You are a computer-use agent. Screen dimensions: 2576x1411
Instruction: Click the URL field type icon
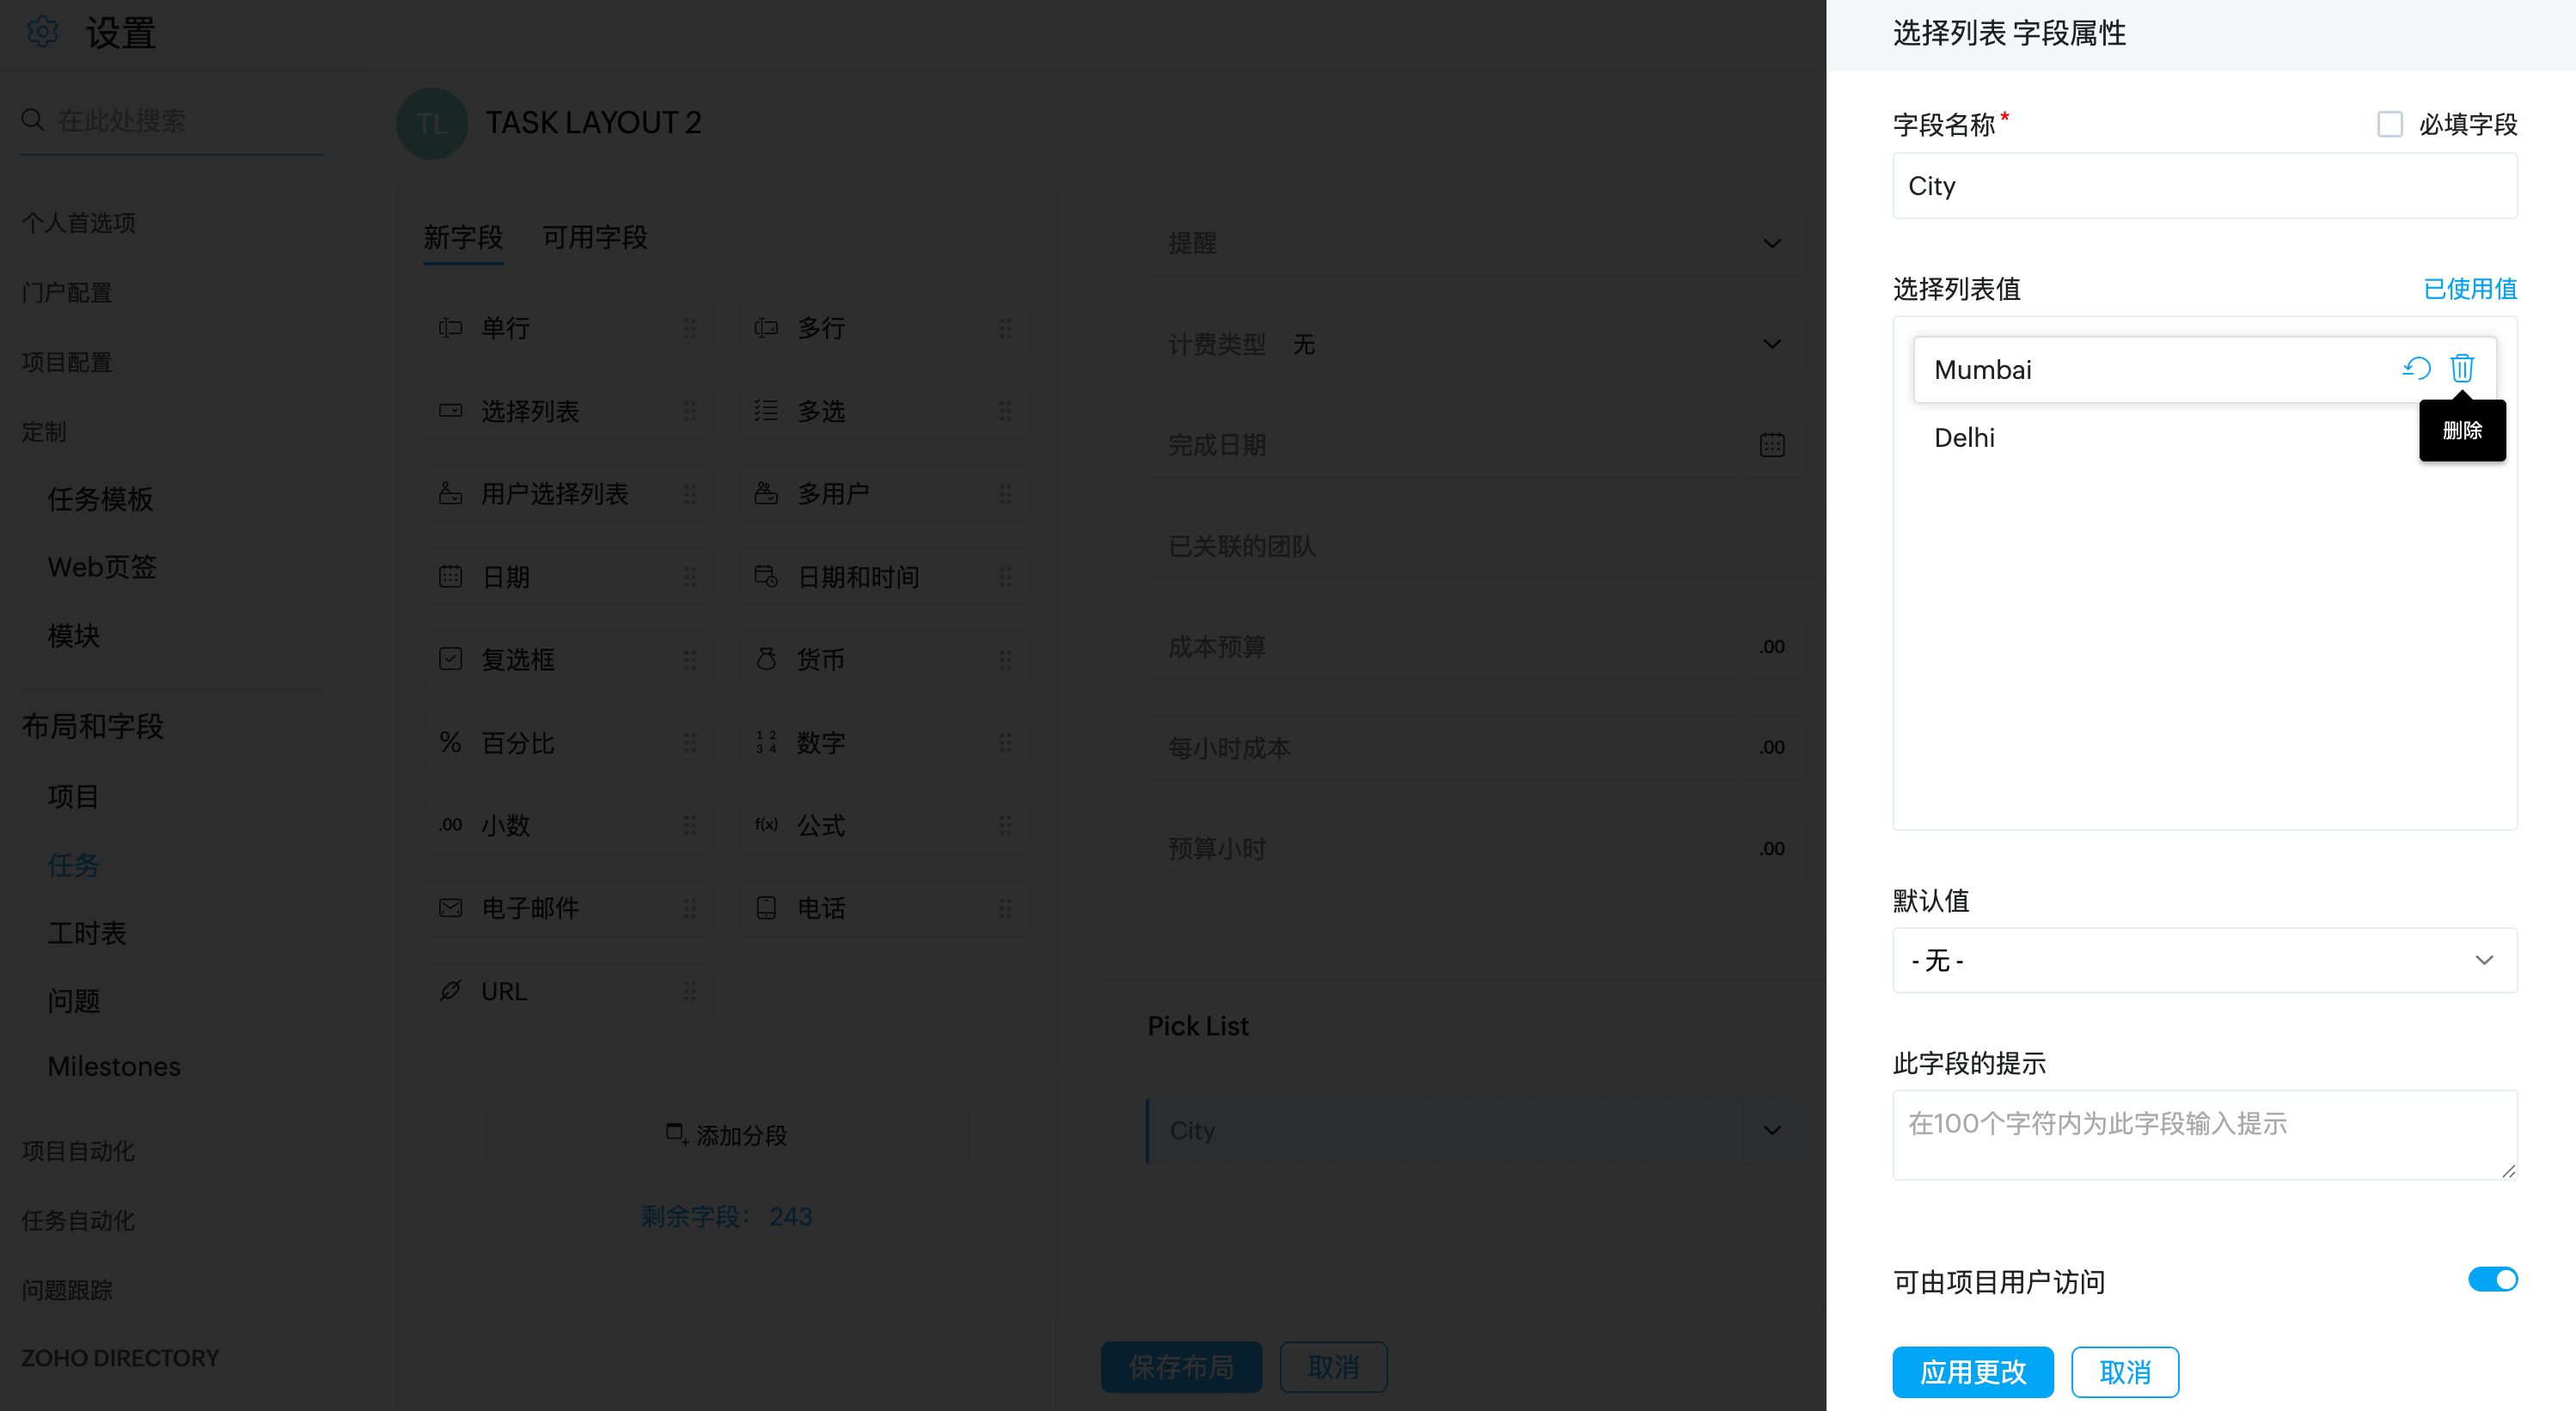(x=450, y=990)
